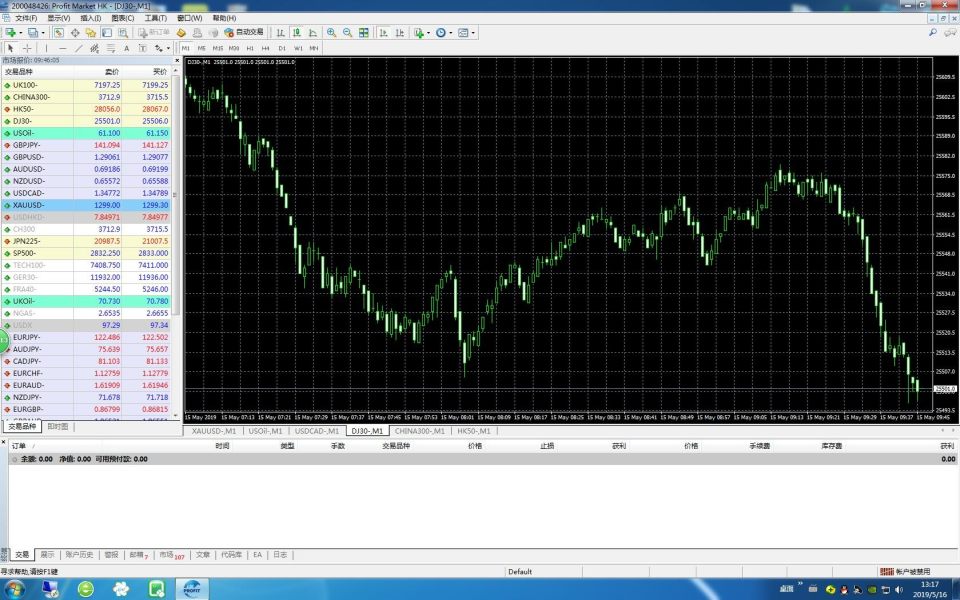Click the zoom out magnifier icon
Screen dimensions: 960x600
tap(347, 32)
